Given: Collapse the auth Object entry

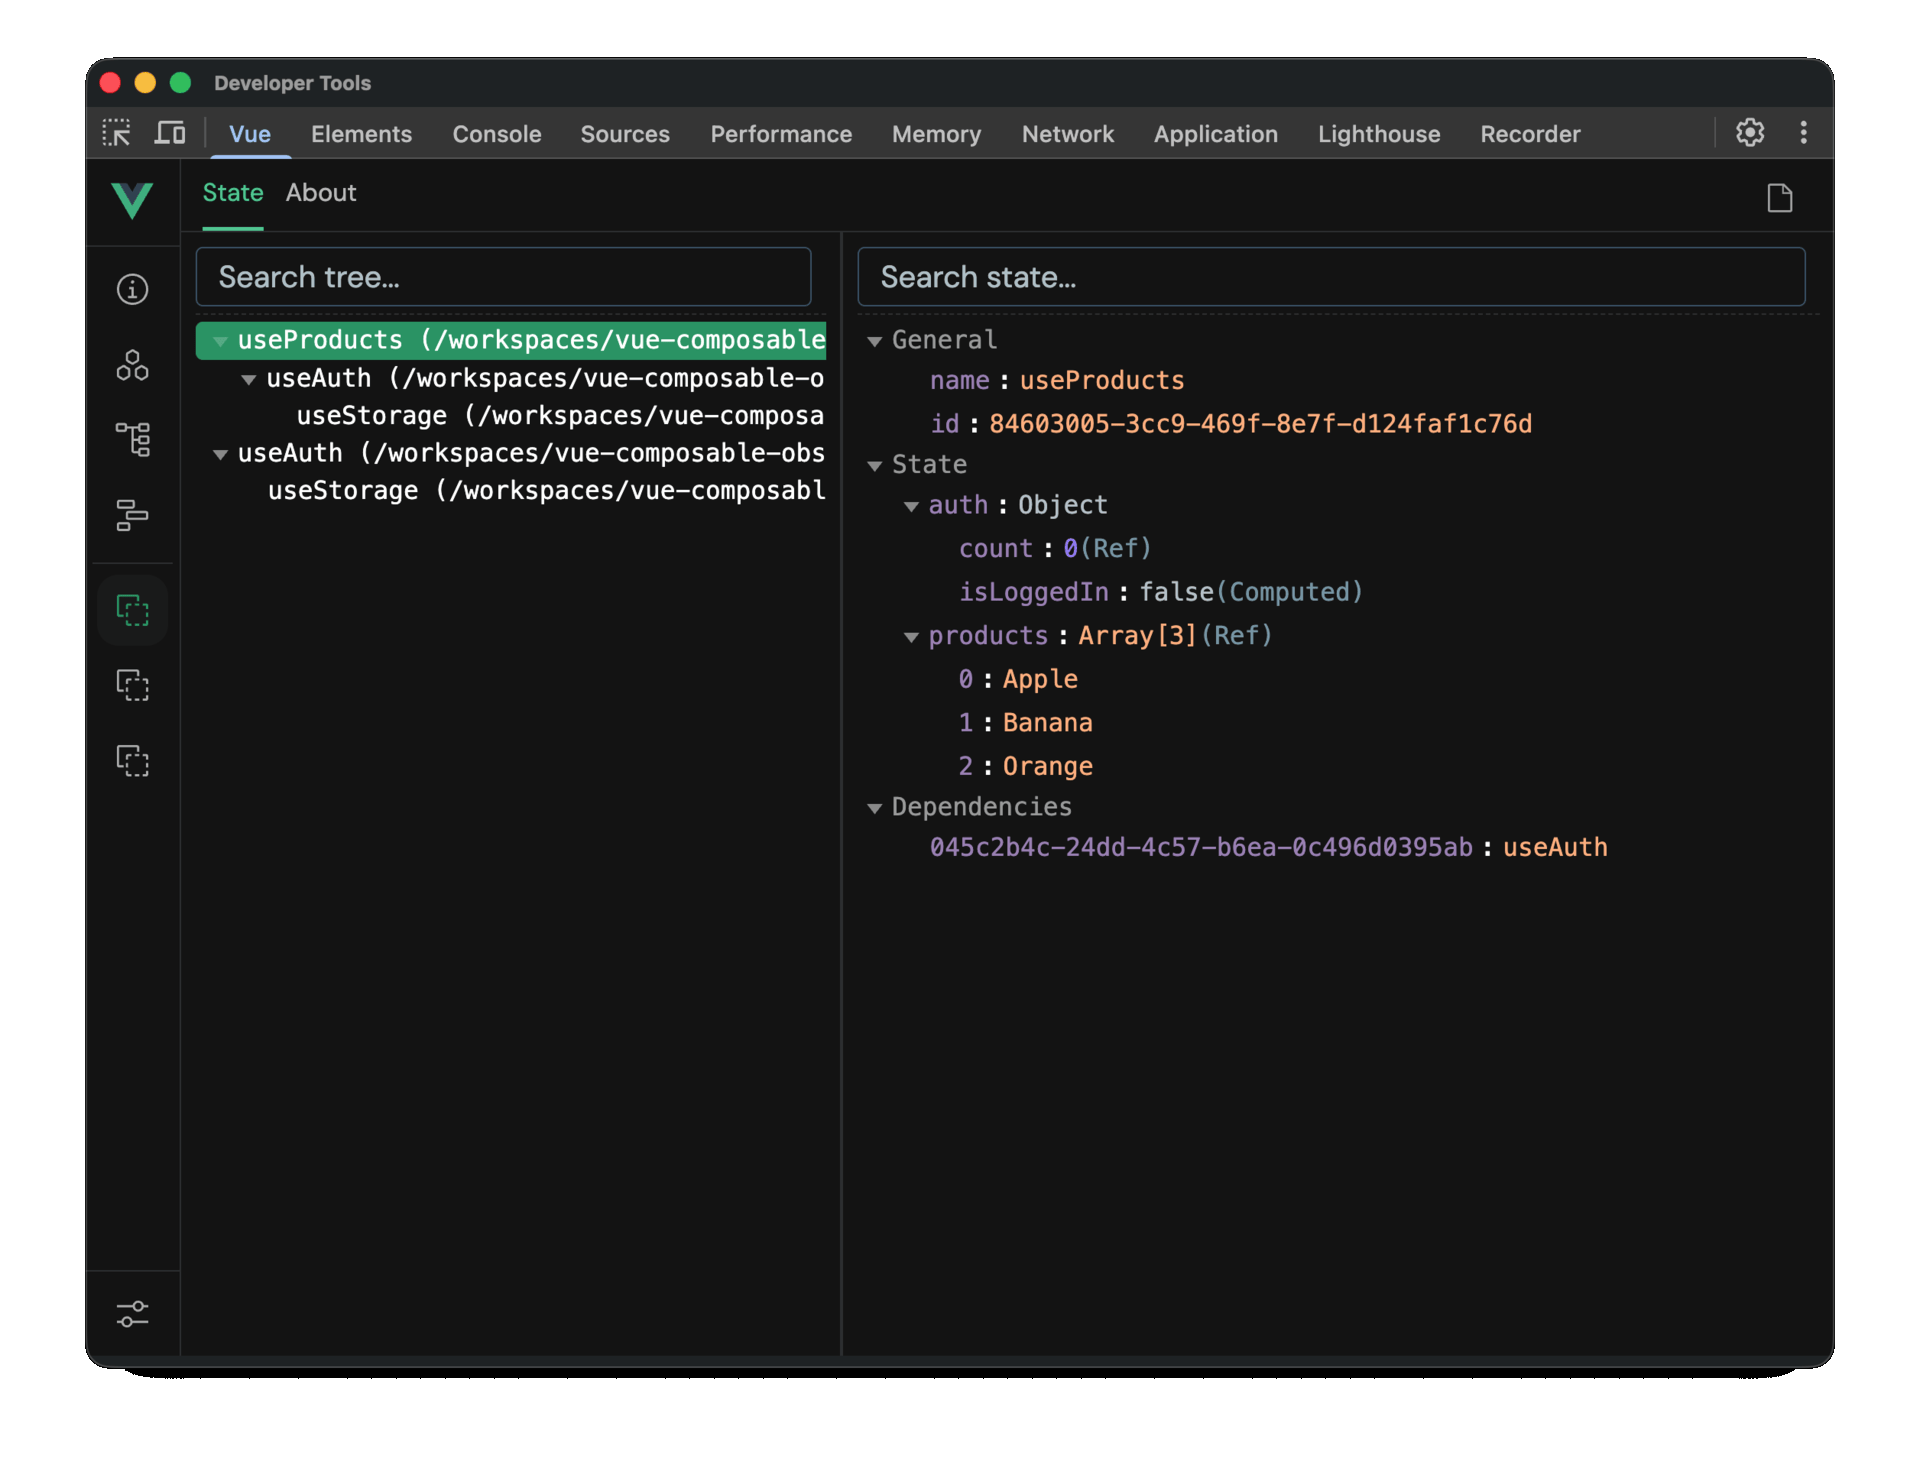Looking at the screenshot, I should (911, 506).
